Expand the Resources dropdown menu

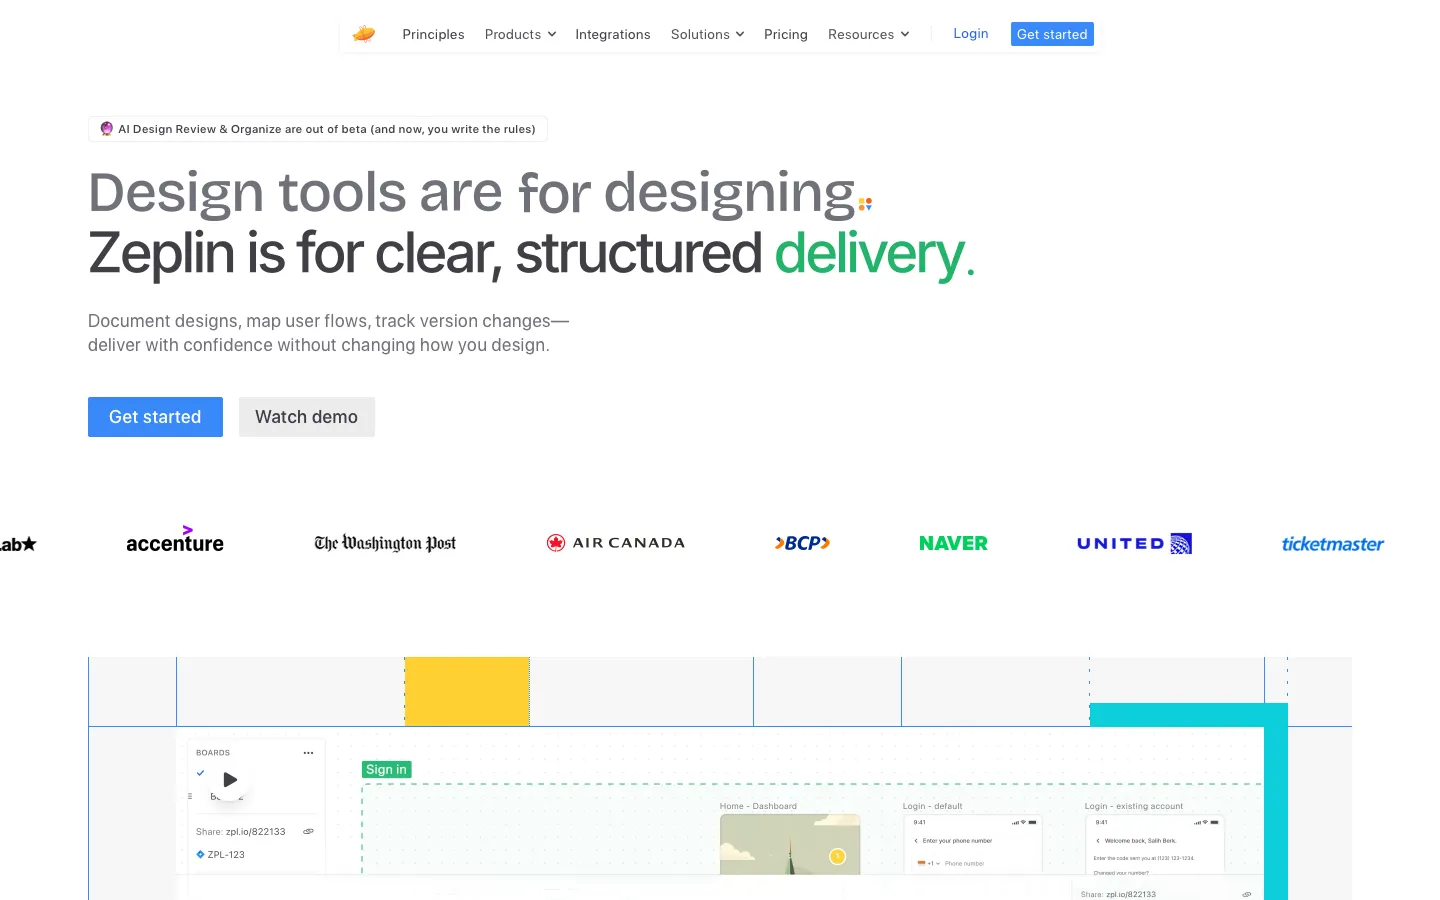point(868,34)
